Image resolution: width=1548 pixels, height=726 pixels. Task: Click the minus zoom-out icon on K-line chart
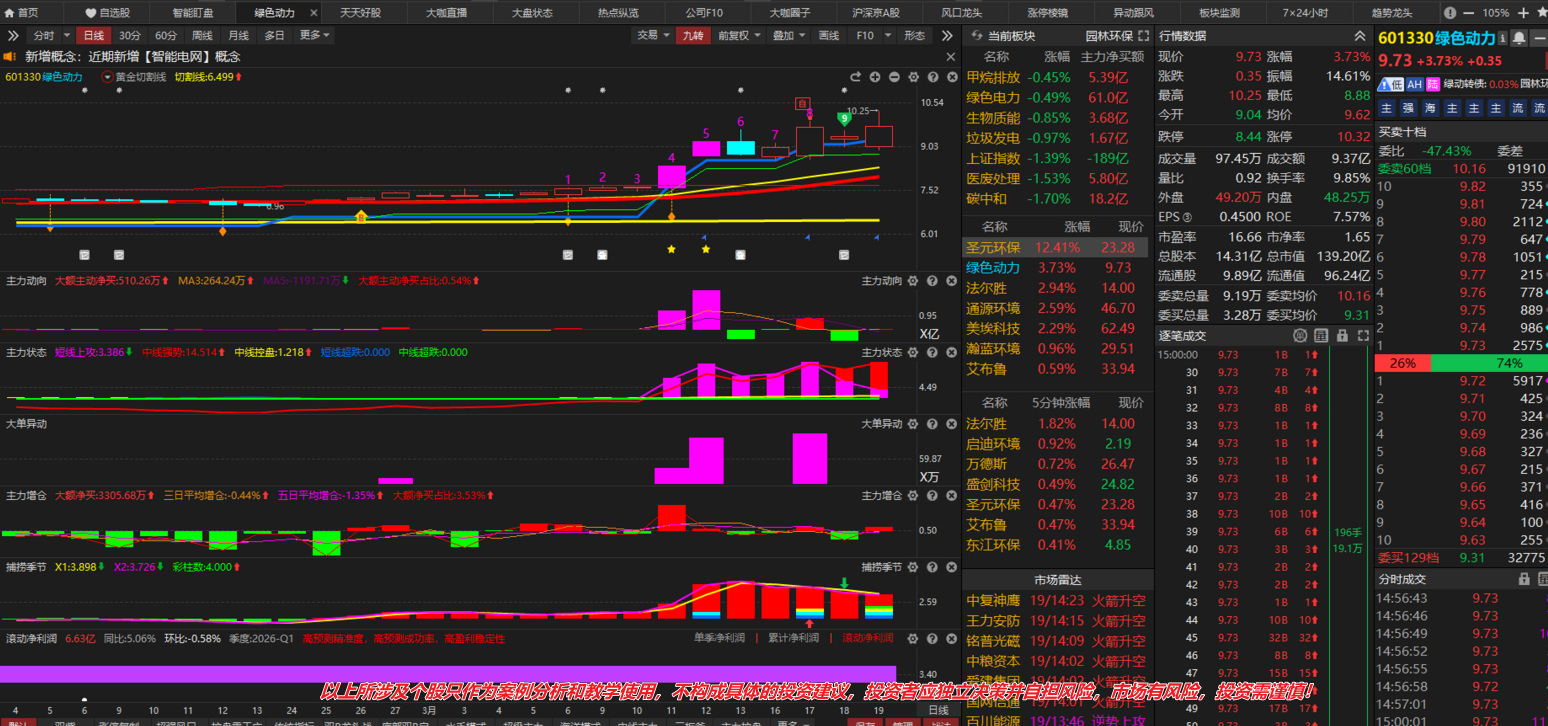click(x=894, y=77)
